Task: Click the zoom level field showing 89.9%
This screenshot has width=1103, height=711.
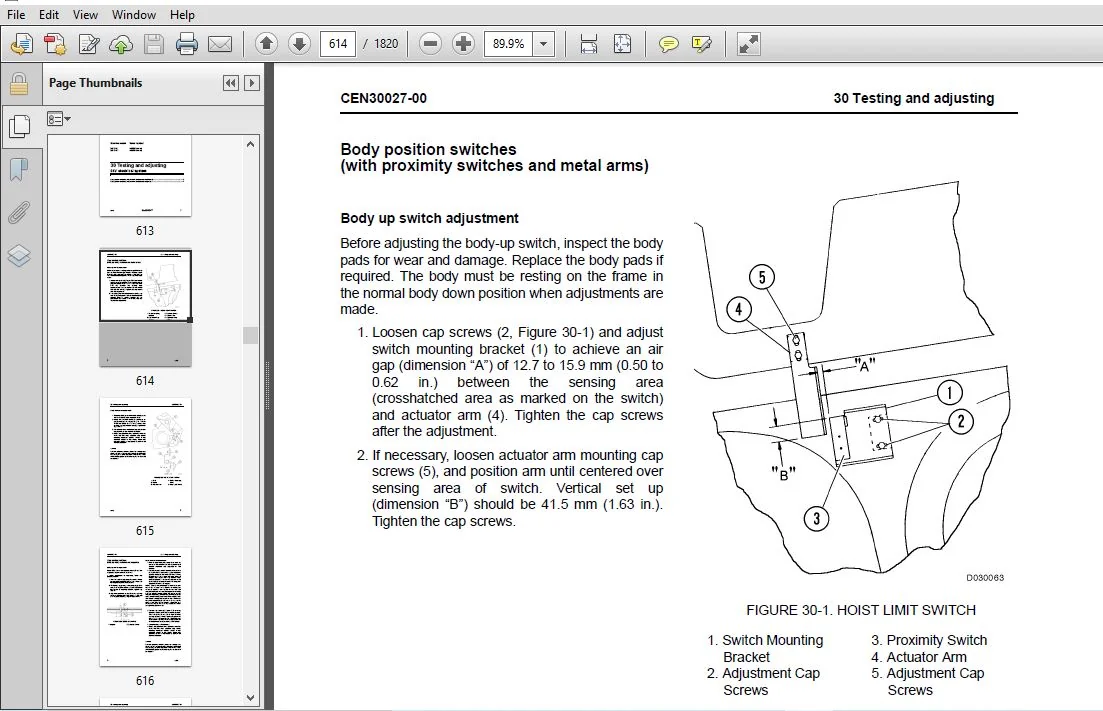Action: pos(509,44)
